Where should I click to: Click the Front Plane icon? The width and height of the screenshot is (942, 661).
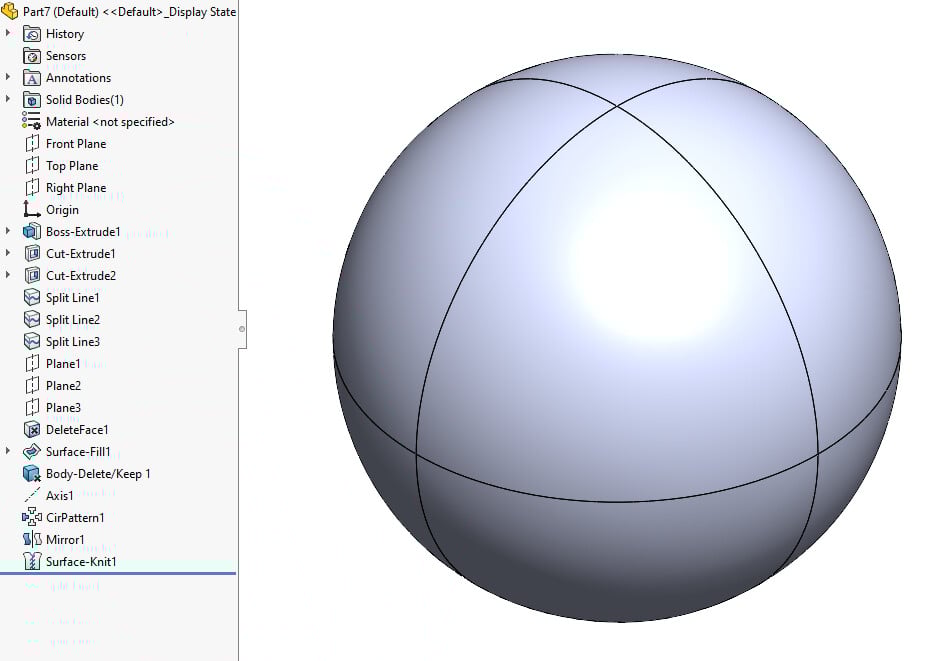point(32,144)
